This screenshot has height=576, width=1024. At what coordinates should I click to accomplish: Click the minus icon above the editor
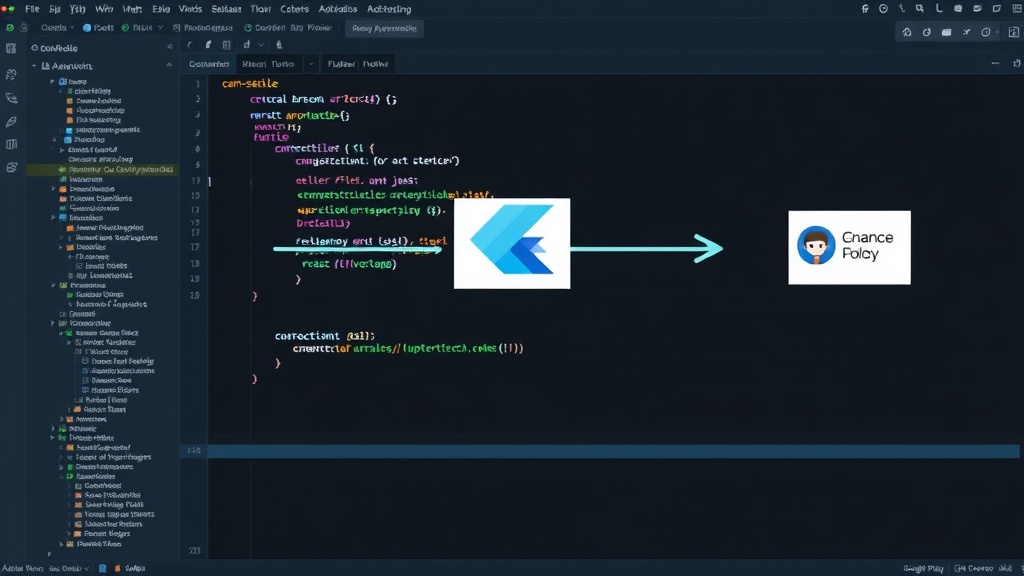995,63
